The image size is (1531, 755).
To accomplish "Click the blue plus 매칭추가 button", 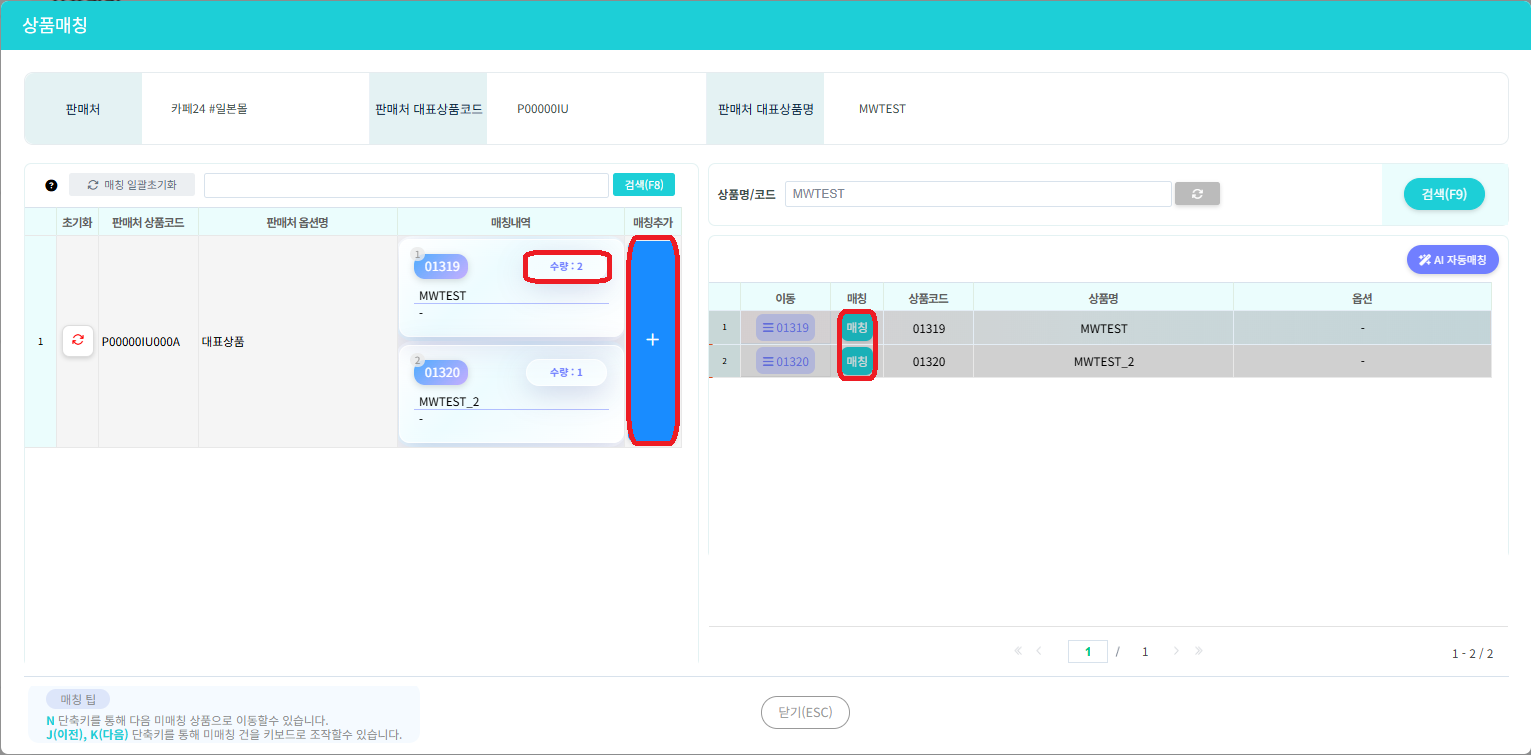I will tap(652, 341).
